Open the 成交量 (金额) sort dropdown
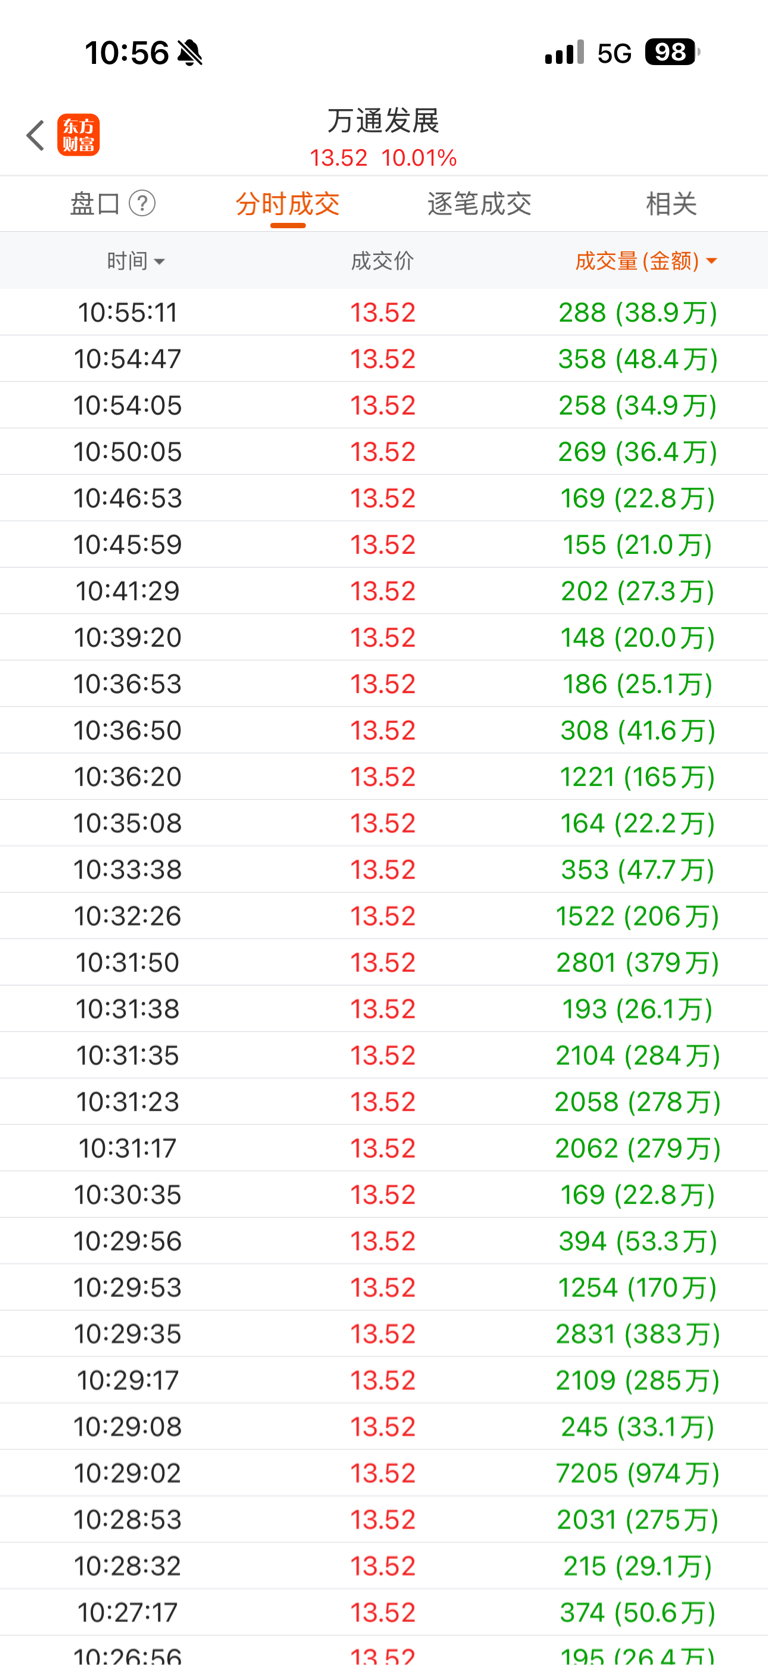The image size is (768, 1665). coord(646,261)
